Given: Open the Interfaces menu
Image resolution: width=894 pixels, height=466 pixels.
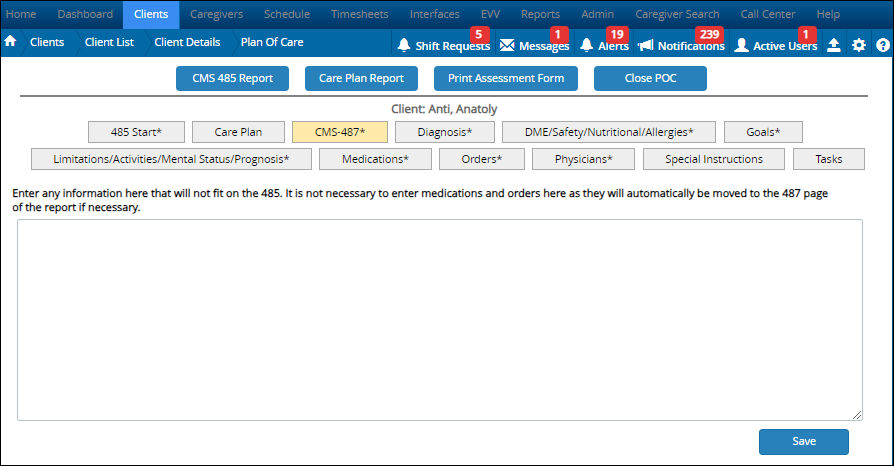Looking at the screenshot, I should pyautogui.click(x=434, y=14).
